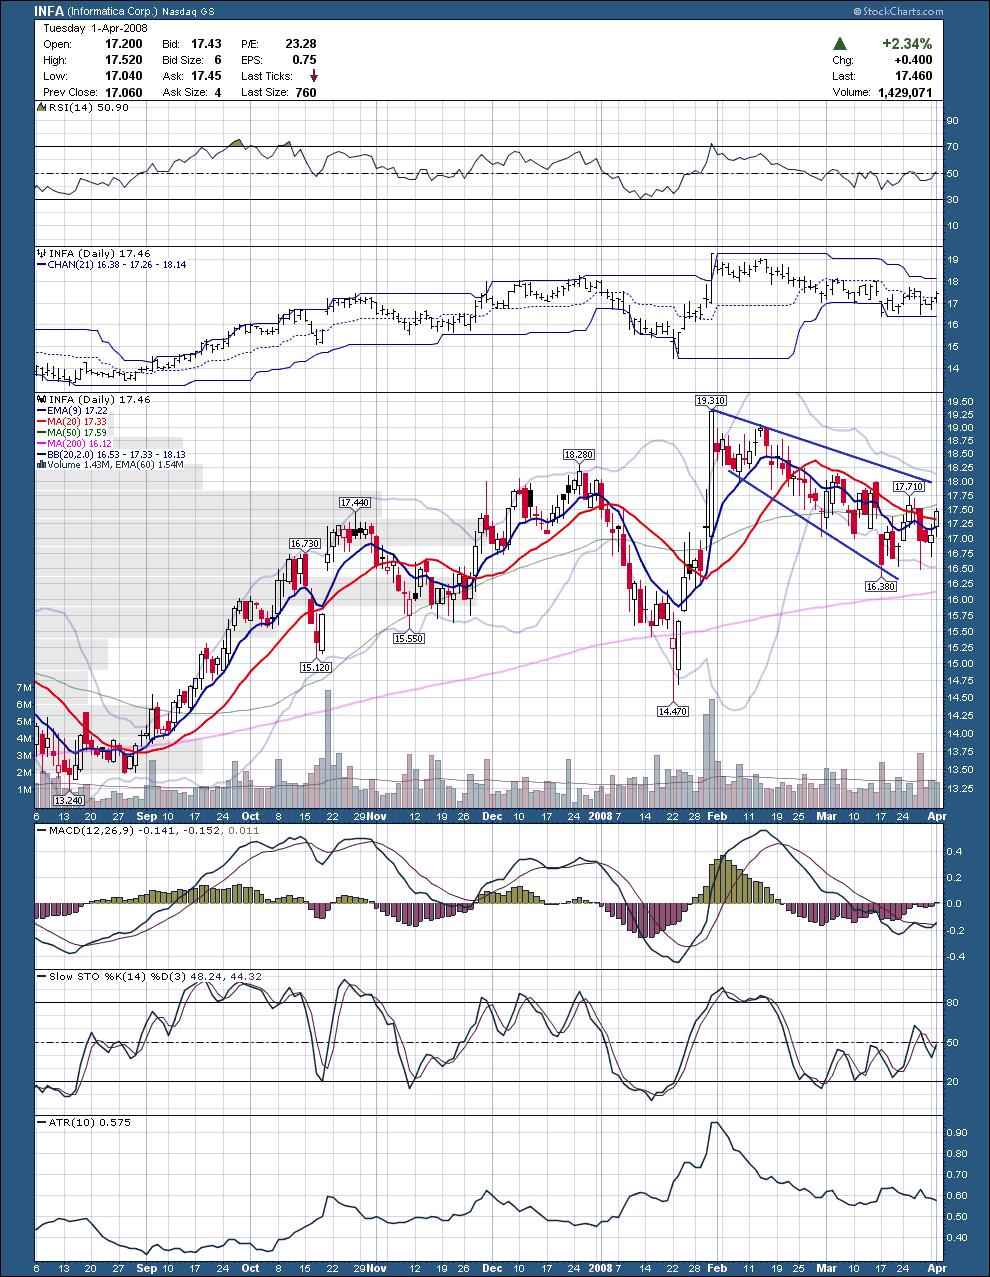Click the High value 17.520
This screenshot has width=990, height=1277.
point(124,60)
